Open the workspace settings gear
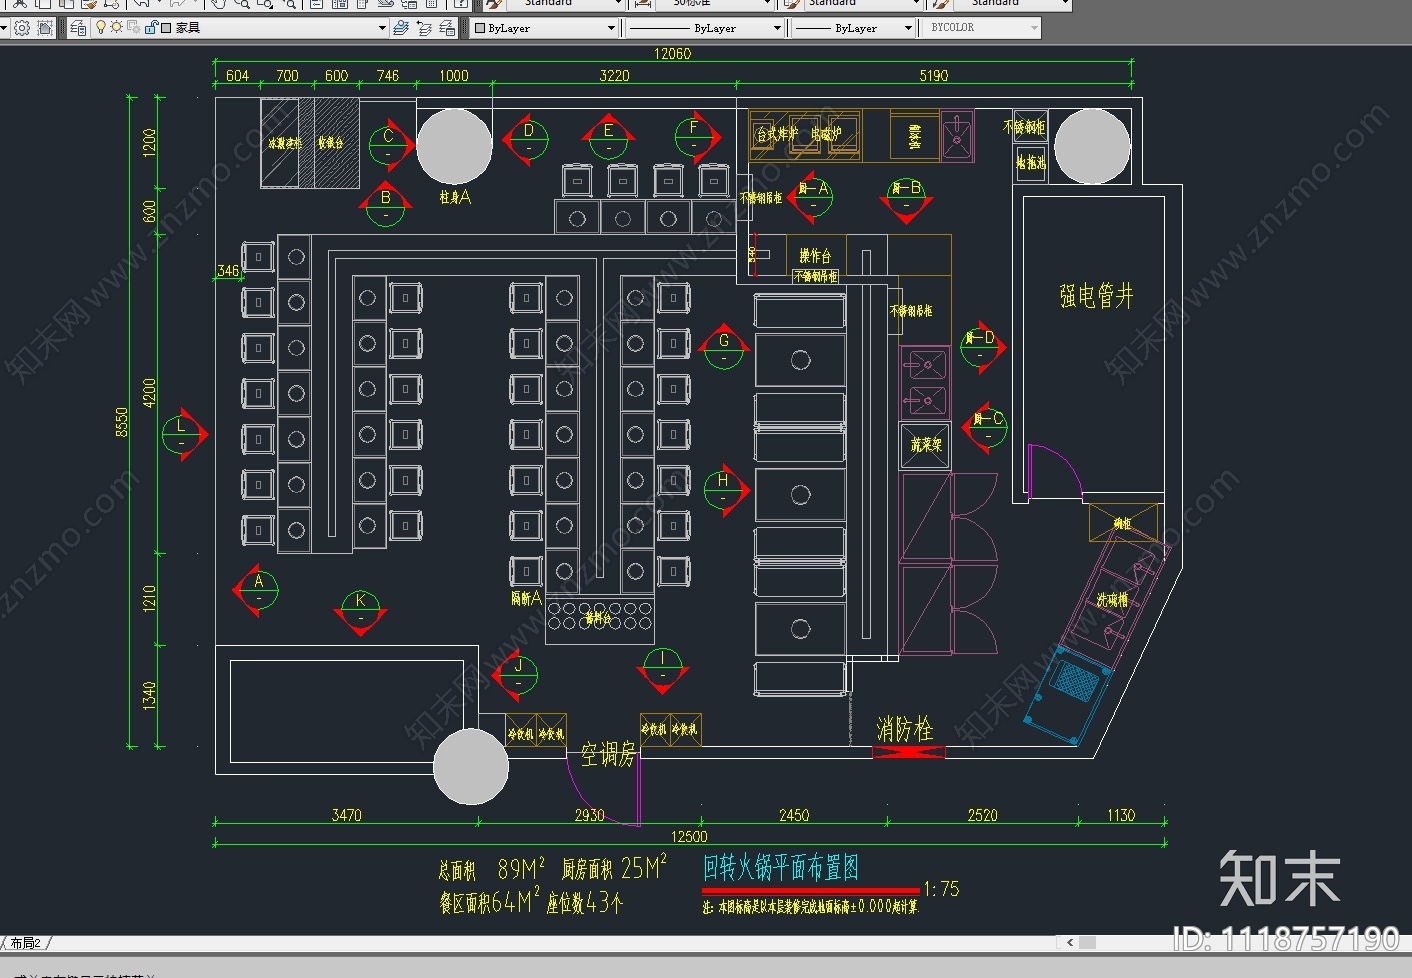 coord(21,28)
